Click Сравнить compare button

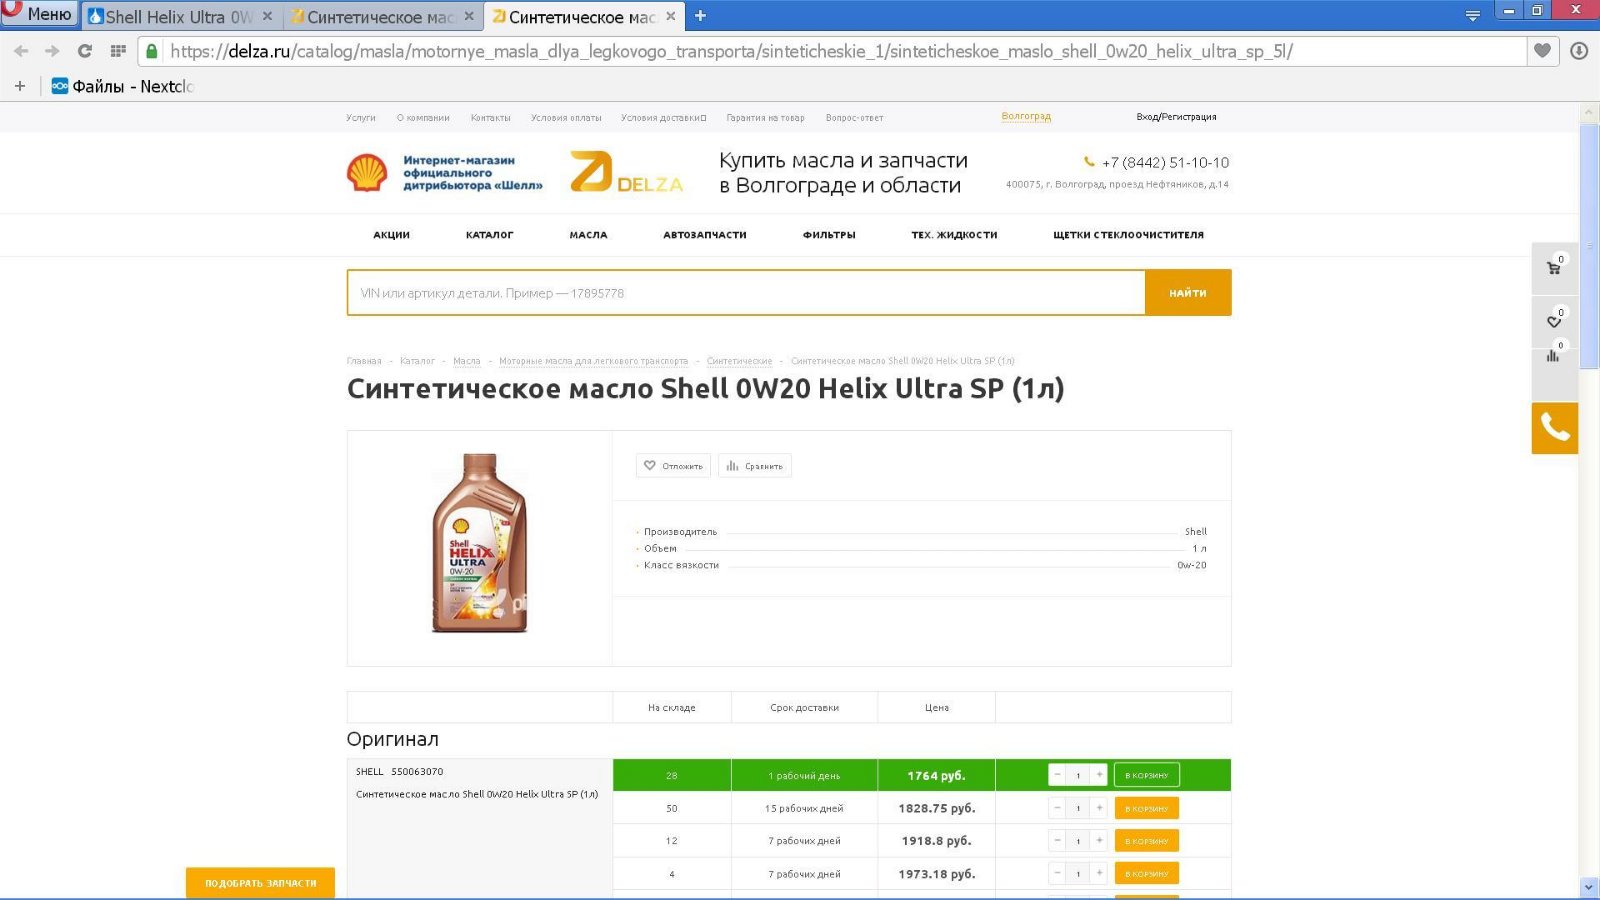[755, 466]
